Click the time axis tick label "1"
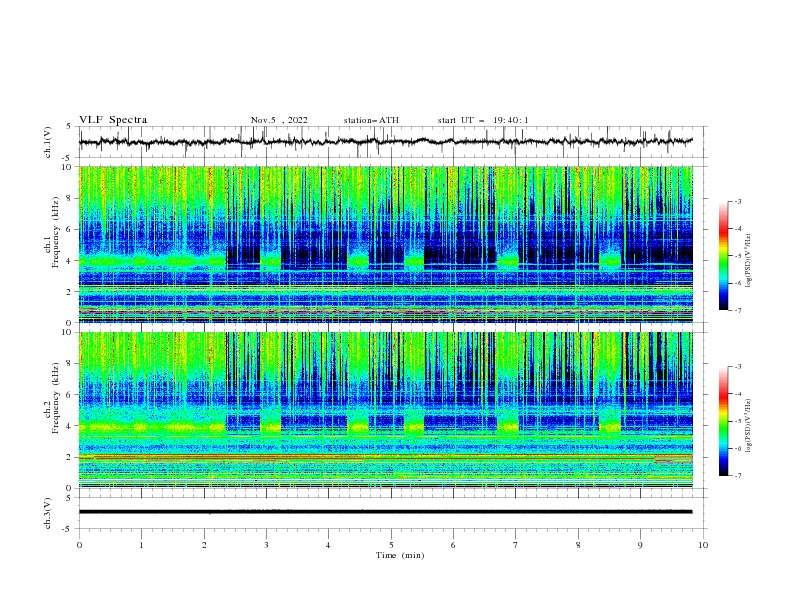 pyautogui.click(x=141, y=545)
